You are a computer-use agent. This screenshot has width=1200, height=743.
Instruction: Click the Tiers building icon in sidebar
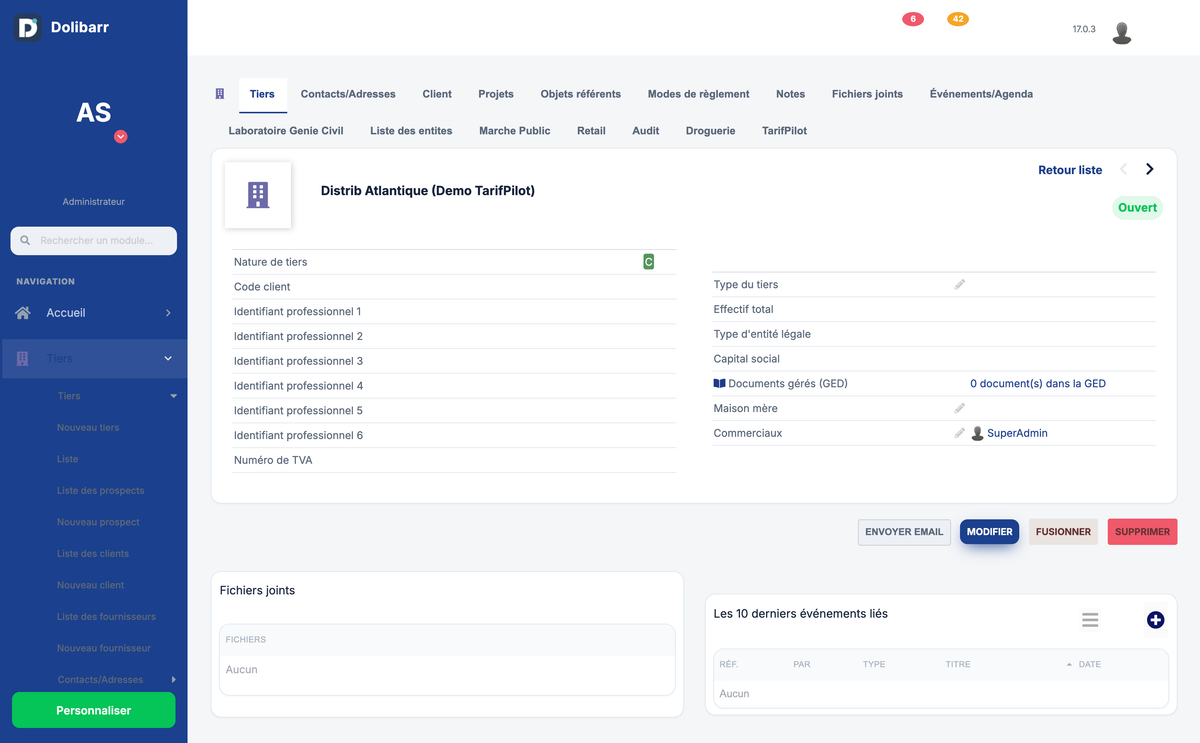23,358
